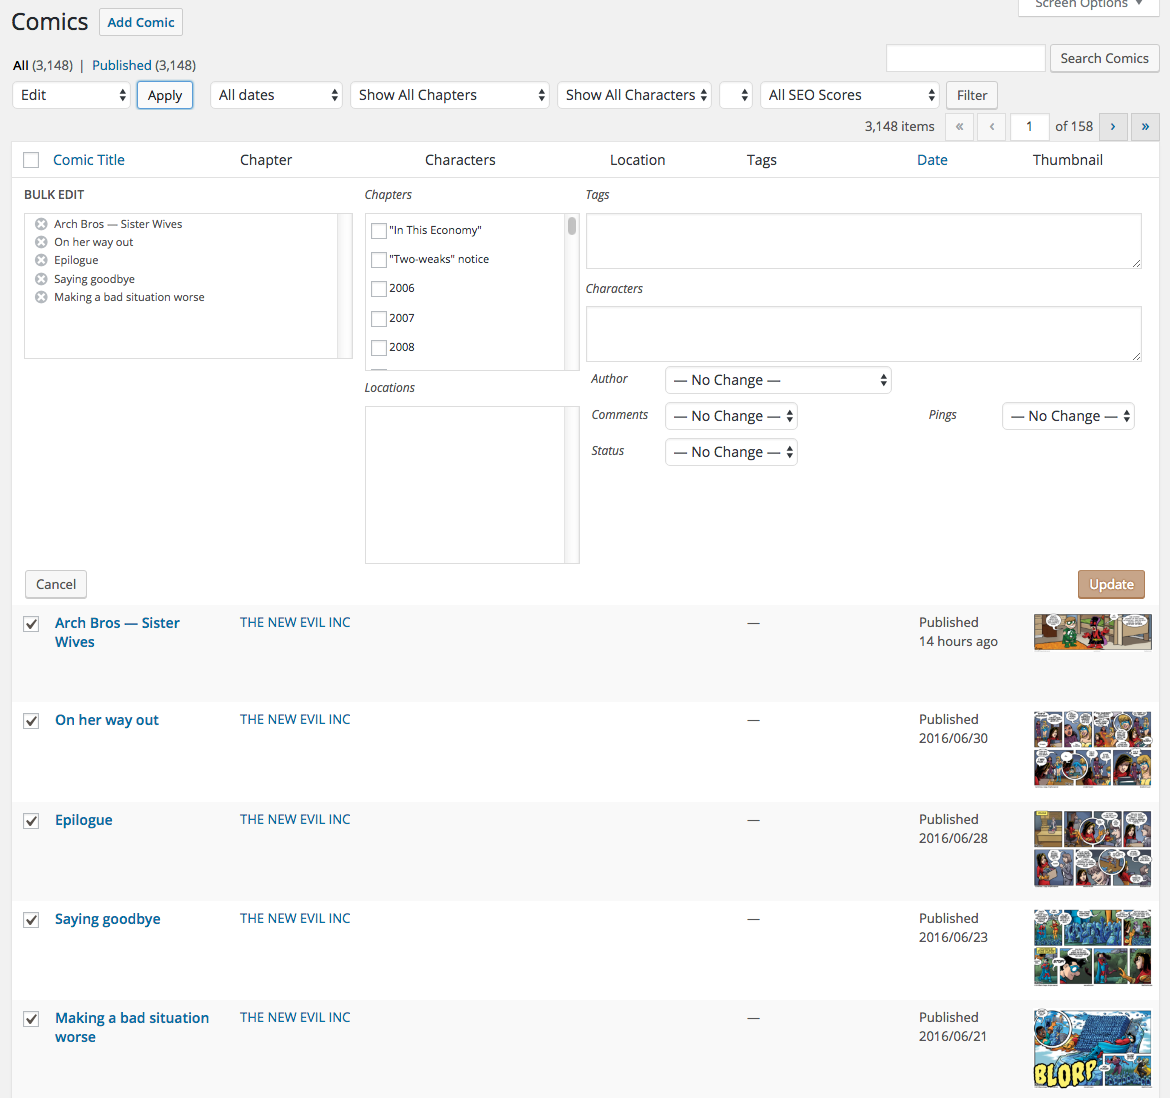Jump to last page of comics

(x=1145, y=126)
